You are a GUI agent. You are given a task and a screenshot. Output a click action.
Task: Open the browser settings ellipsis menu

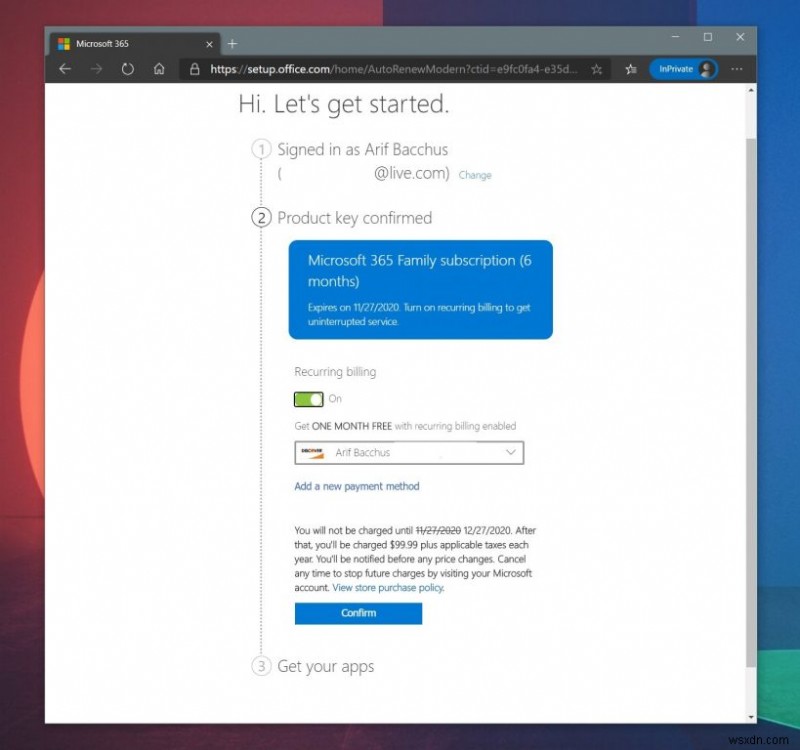737,69
